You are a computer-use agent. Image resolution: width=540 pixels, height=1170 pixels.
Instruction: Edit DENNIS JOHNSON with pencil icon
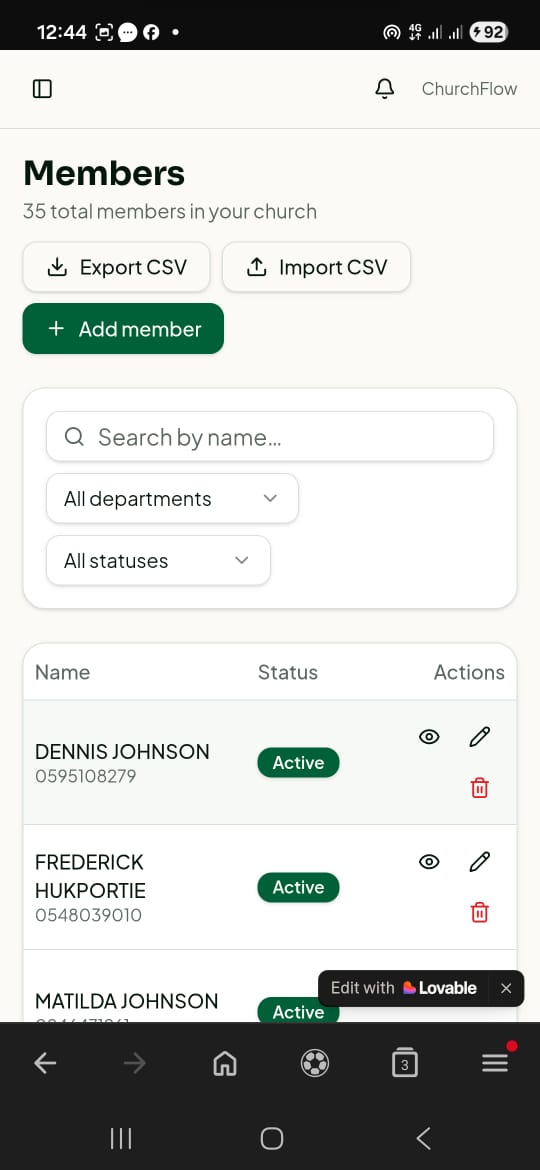(x=480, y=737)
